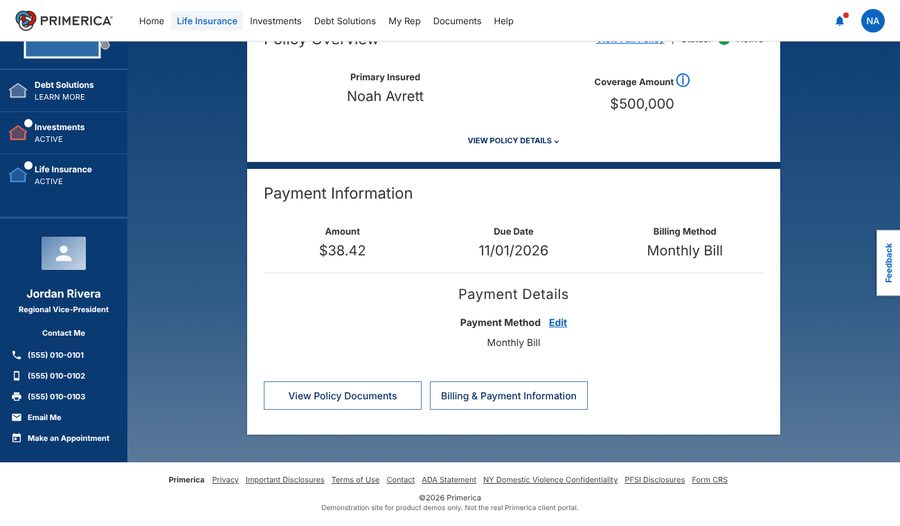900x526 pixels.
Task: Open the Contact footer link
Action: [400, 479]
